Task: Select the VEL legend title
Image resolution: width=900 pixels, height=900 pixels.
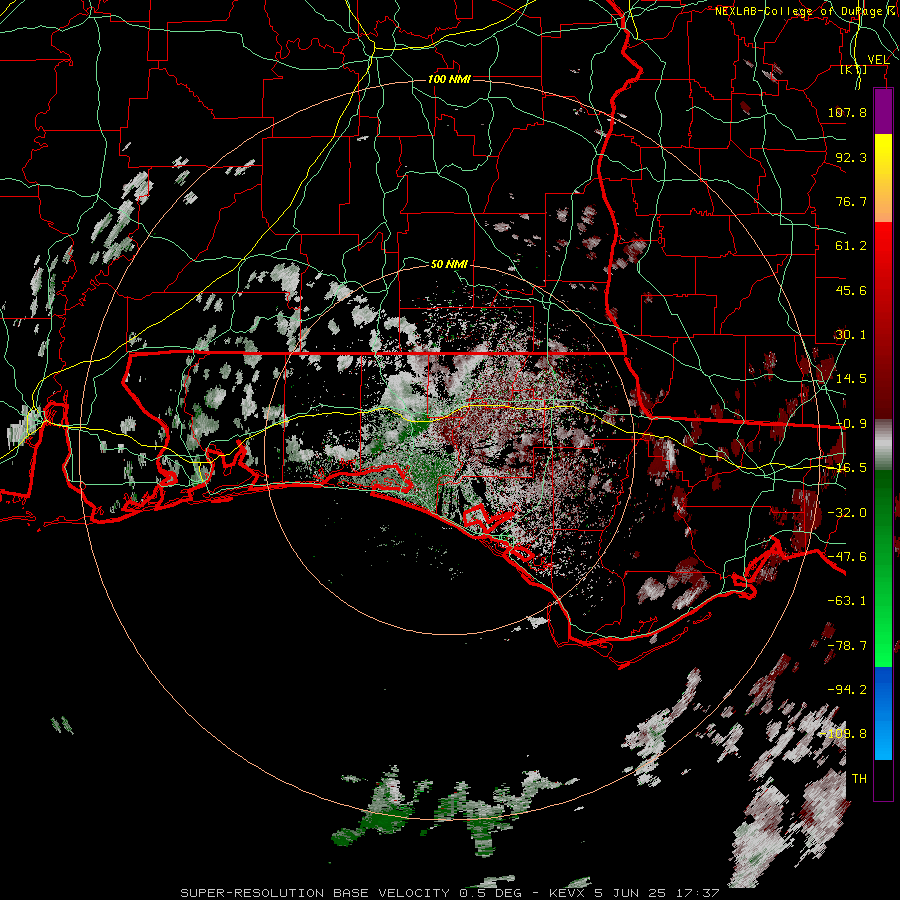Action: coord(878,60)
